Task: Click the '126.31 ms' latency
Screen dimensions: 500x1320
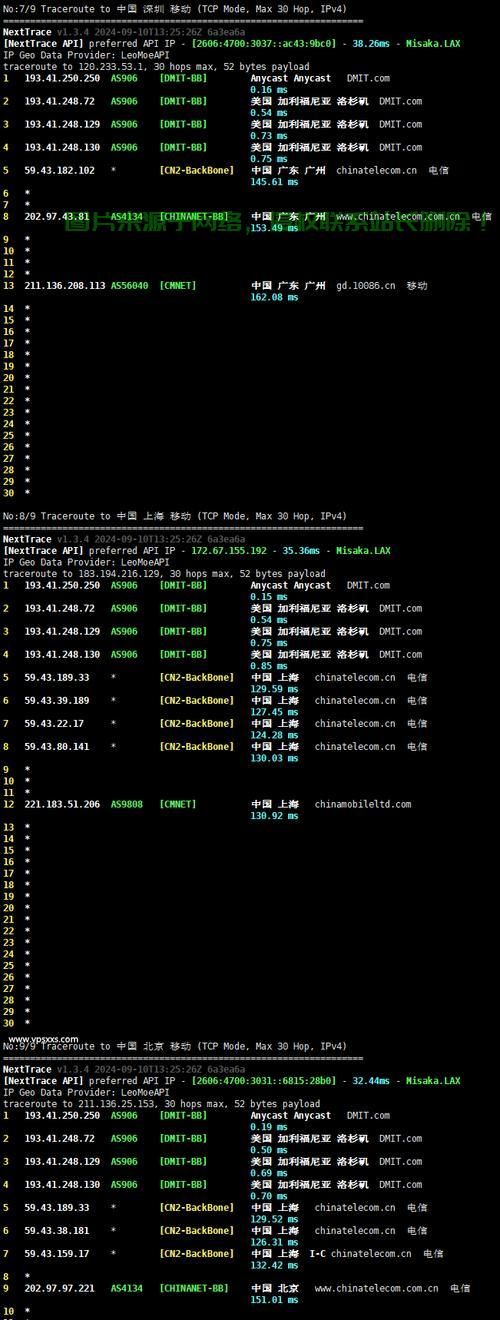Action: click(x=273, y=1242)
